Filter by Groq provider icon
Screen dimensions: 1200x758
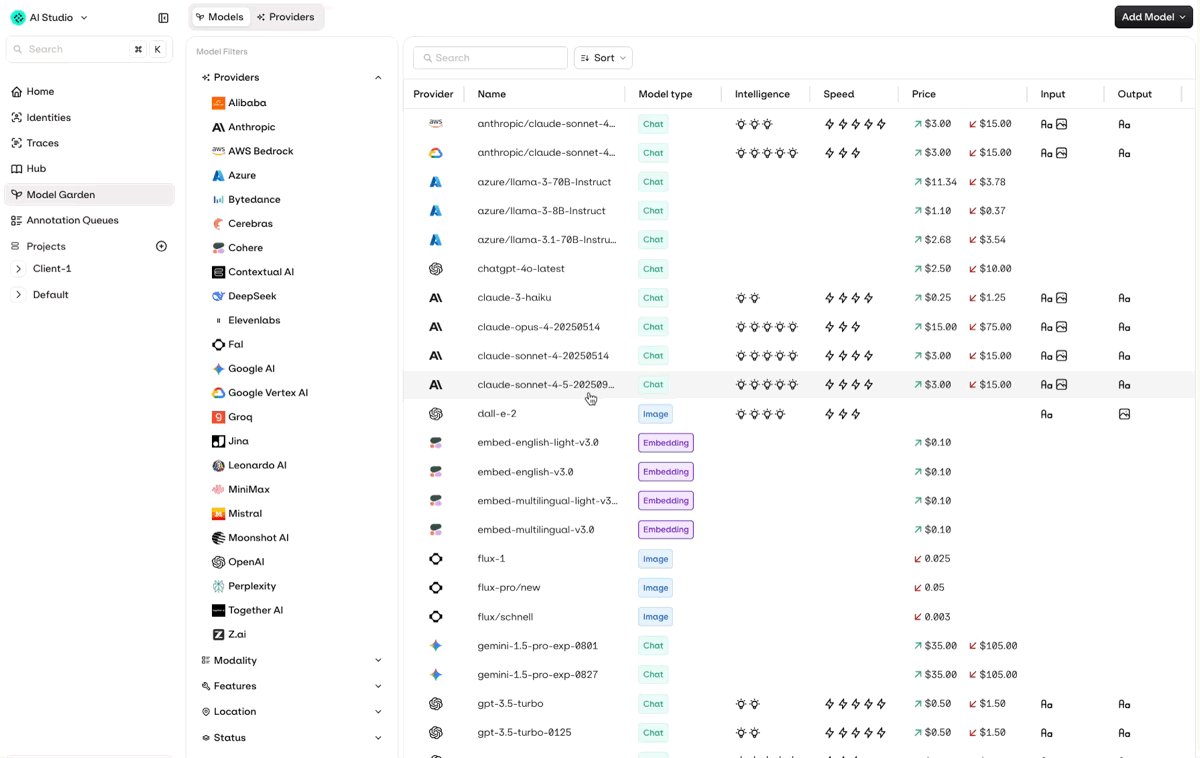coord(218,417)
